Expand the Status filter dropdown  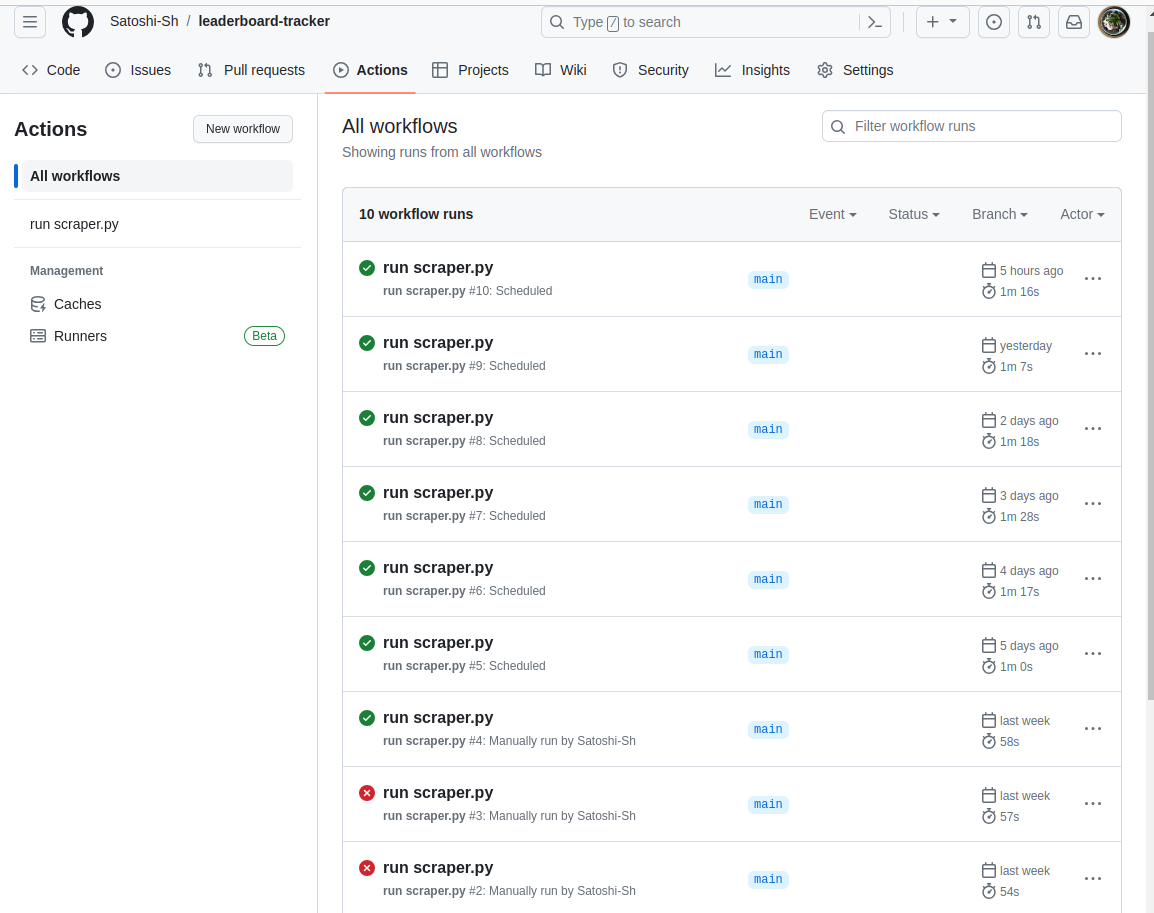pos(913,214)
